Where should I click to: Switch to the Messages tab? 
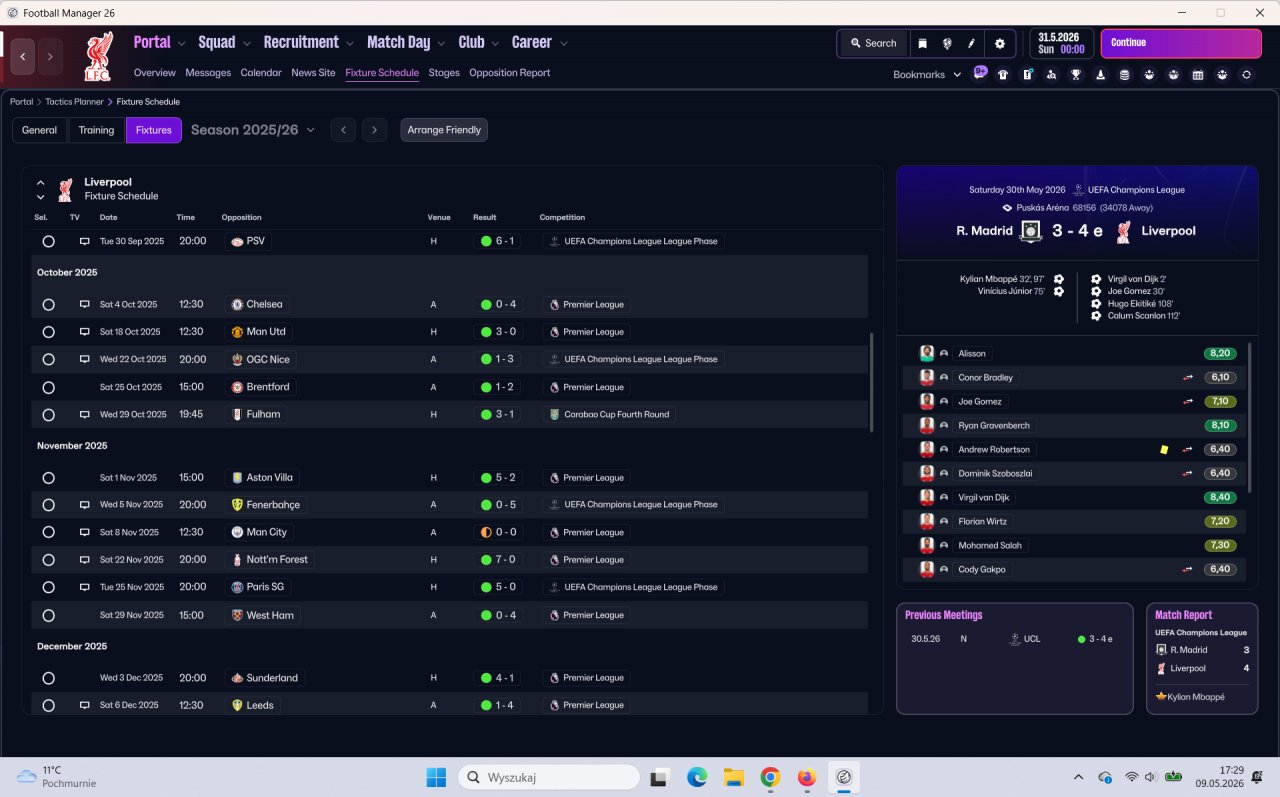click(x=208, y=73)
